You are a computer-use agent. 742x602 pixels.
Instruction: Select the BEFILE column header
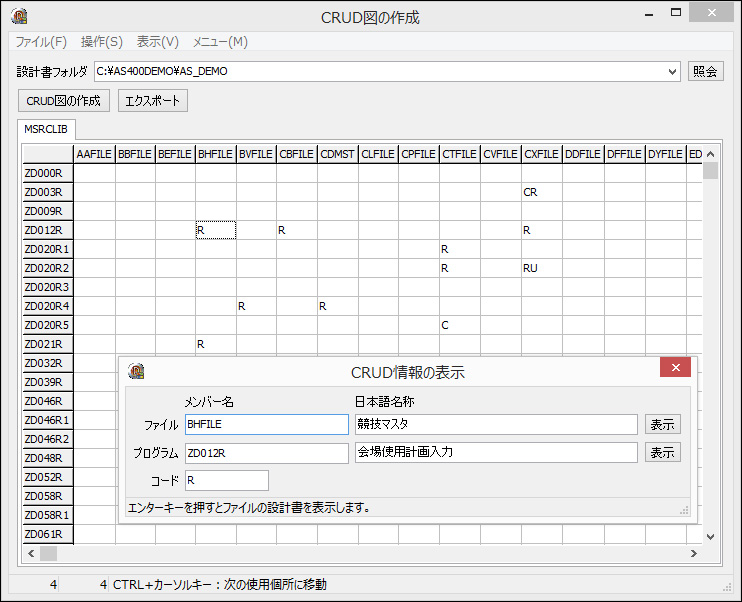(x=175, y=154)
